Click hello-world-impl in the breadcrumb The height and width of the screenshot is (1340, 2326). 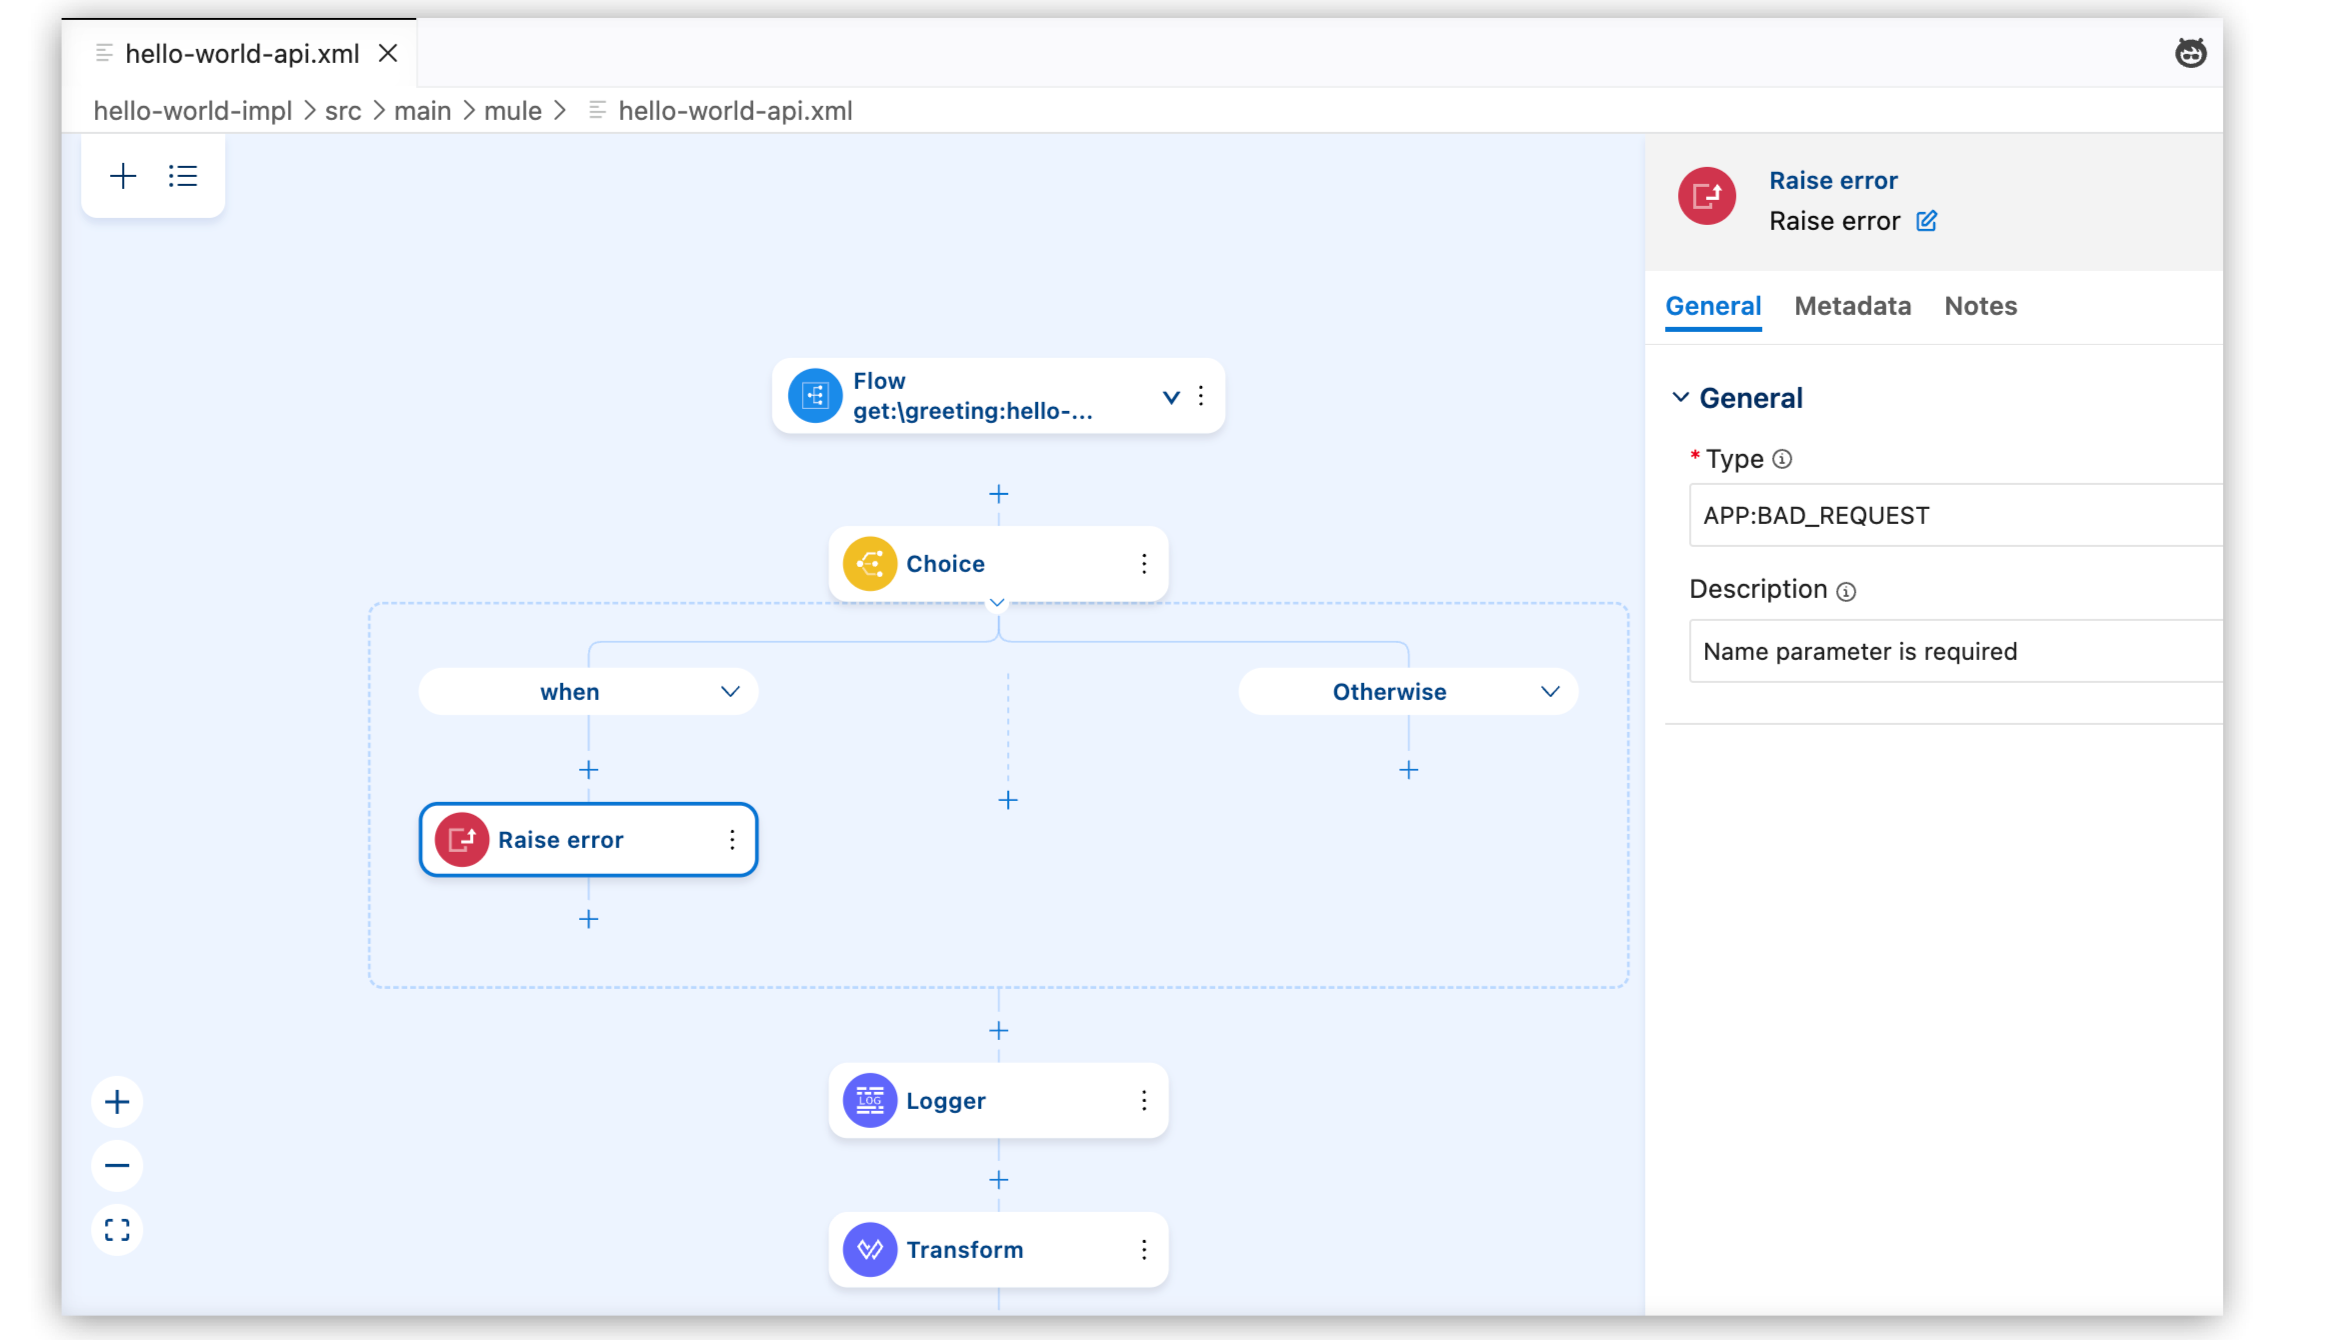[192, 111]
